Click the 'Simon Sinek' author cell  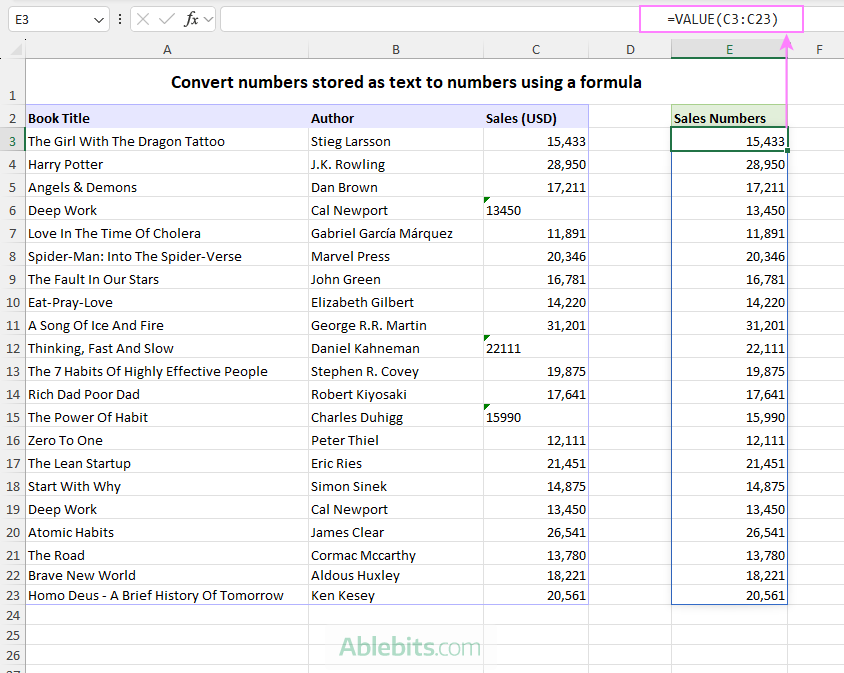click(x=396, y=486)
